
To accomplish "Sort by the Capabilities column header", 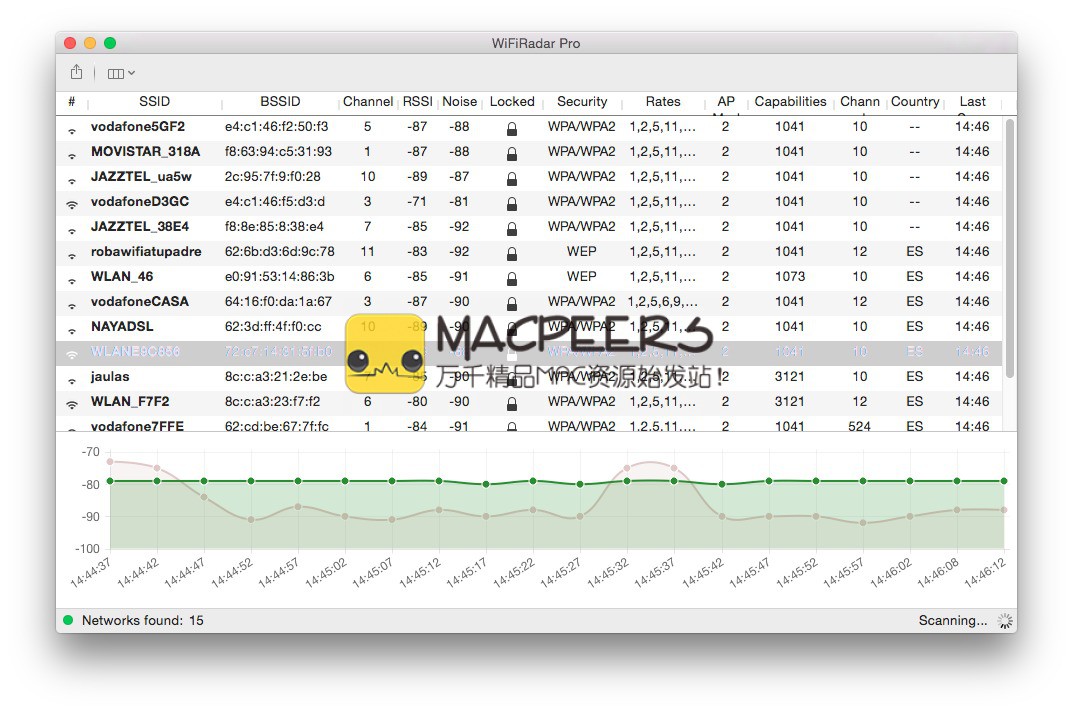I will coord(790,101).
